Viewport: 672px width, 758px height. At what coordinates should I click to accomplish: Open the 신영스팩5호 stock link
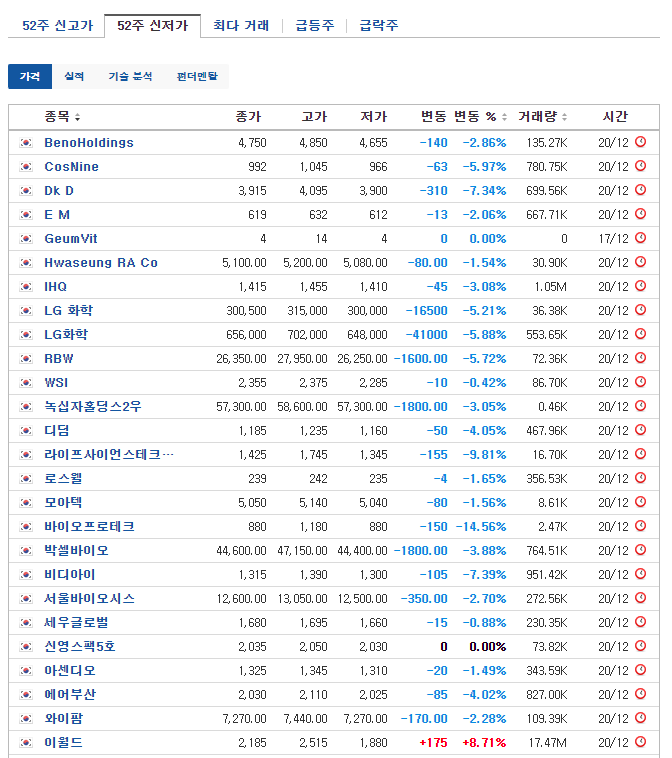tap(80, 647)
